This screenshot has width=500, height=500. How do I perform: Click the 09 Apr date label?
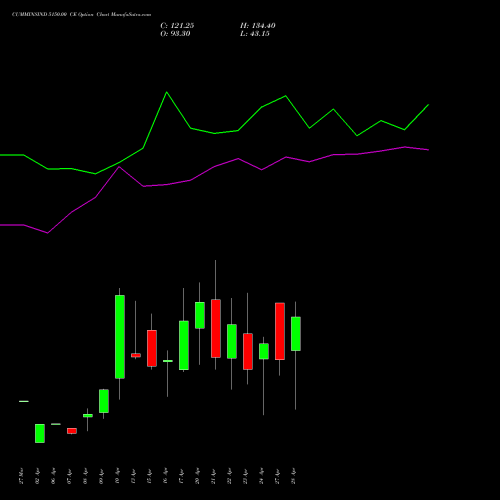101,476
